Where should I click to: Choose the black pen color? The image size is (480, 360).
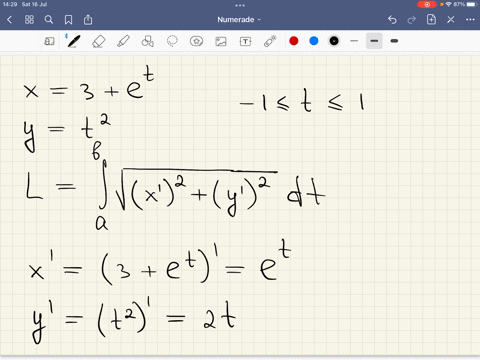[334, 41]
